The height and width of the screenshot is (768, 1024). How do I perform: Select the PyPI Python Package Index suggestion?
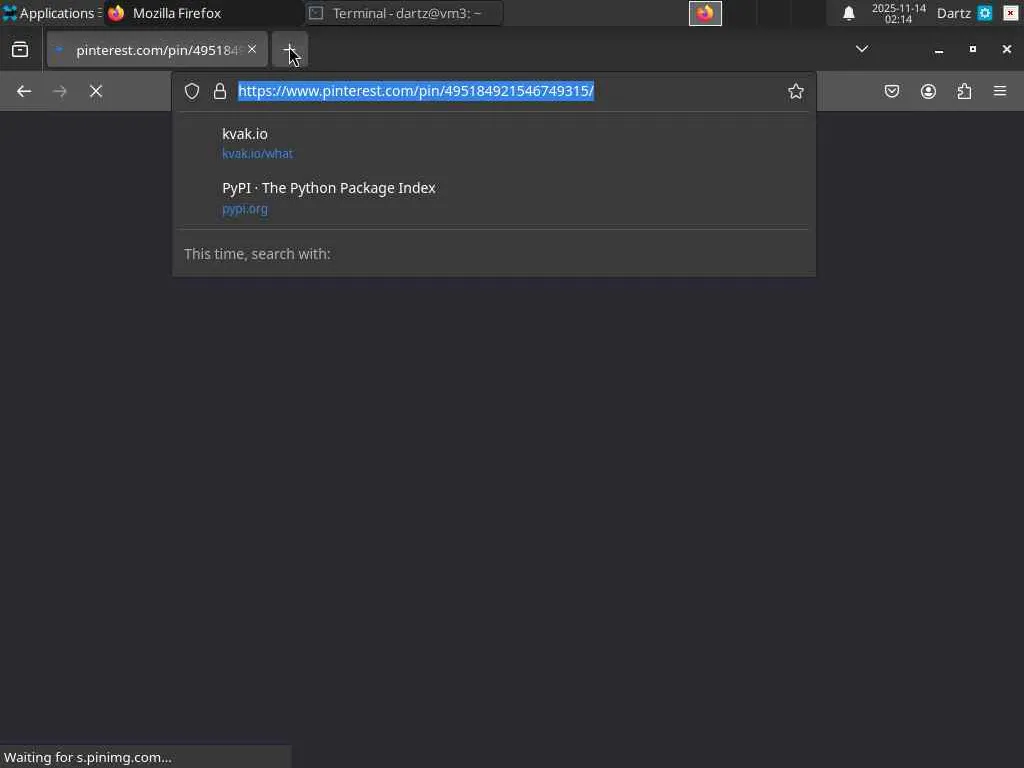click(493, 198)
